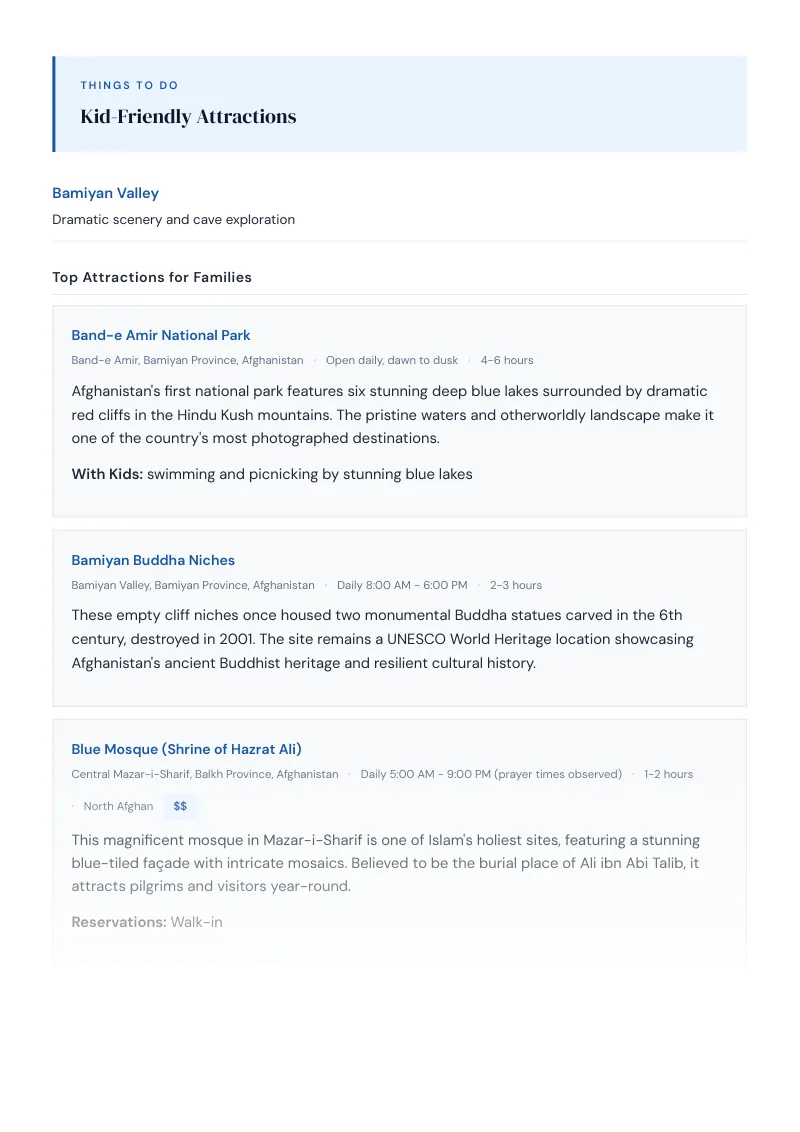This screenshot has height=1132, width=800.
Task: Click Dramatic scenery and cave exploration subtitle
Action: tap(173, 219)
